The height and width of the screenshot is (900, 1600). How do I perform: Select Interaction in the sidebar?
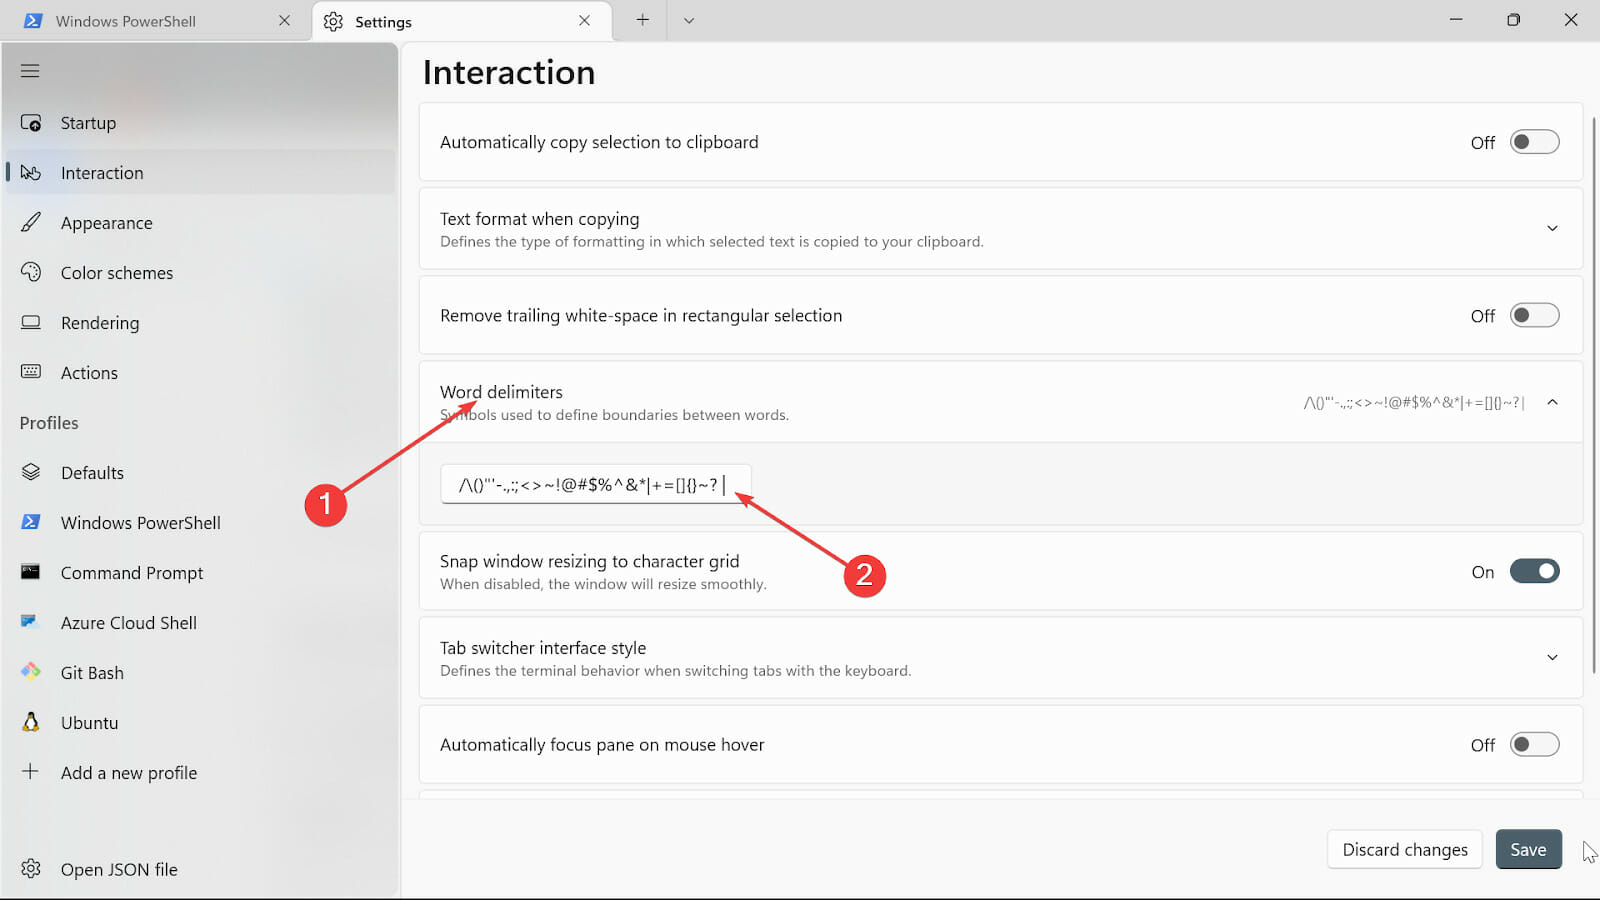(x=200, y=173)
